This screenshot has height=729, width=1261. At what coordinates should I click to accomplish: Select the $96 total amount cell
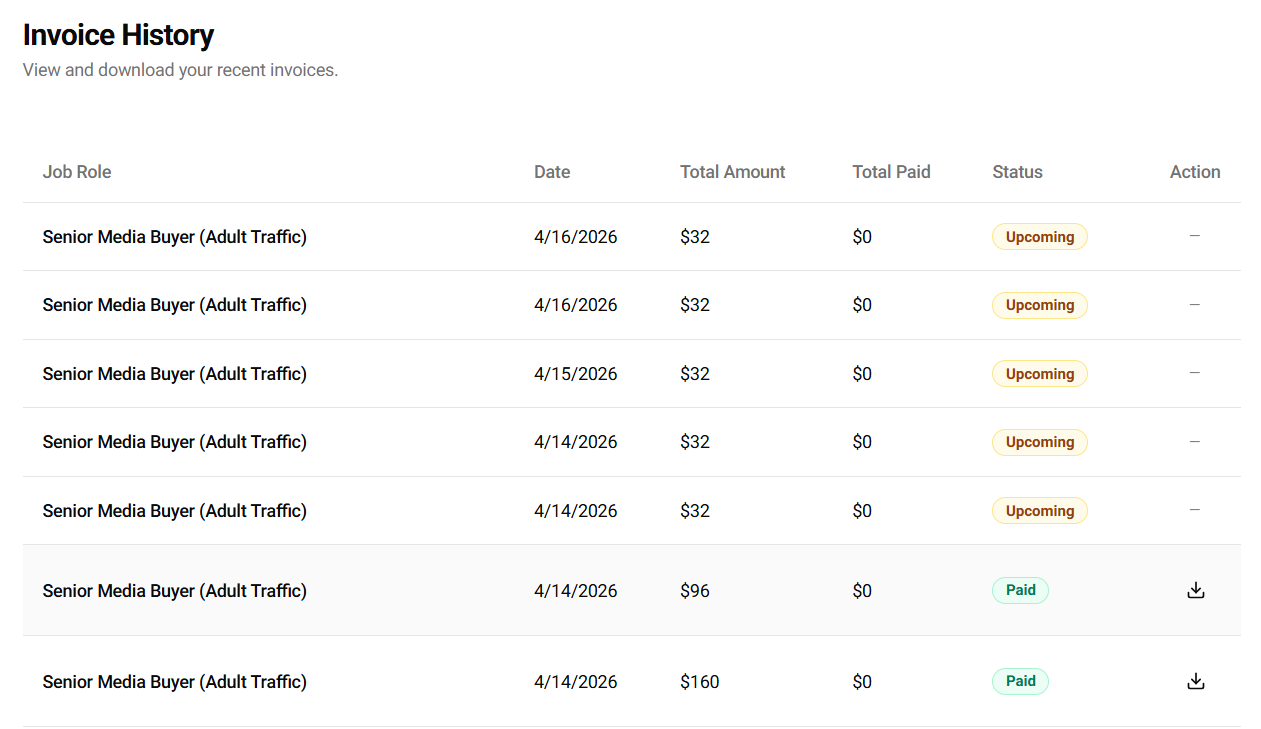(695, 591)
